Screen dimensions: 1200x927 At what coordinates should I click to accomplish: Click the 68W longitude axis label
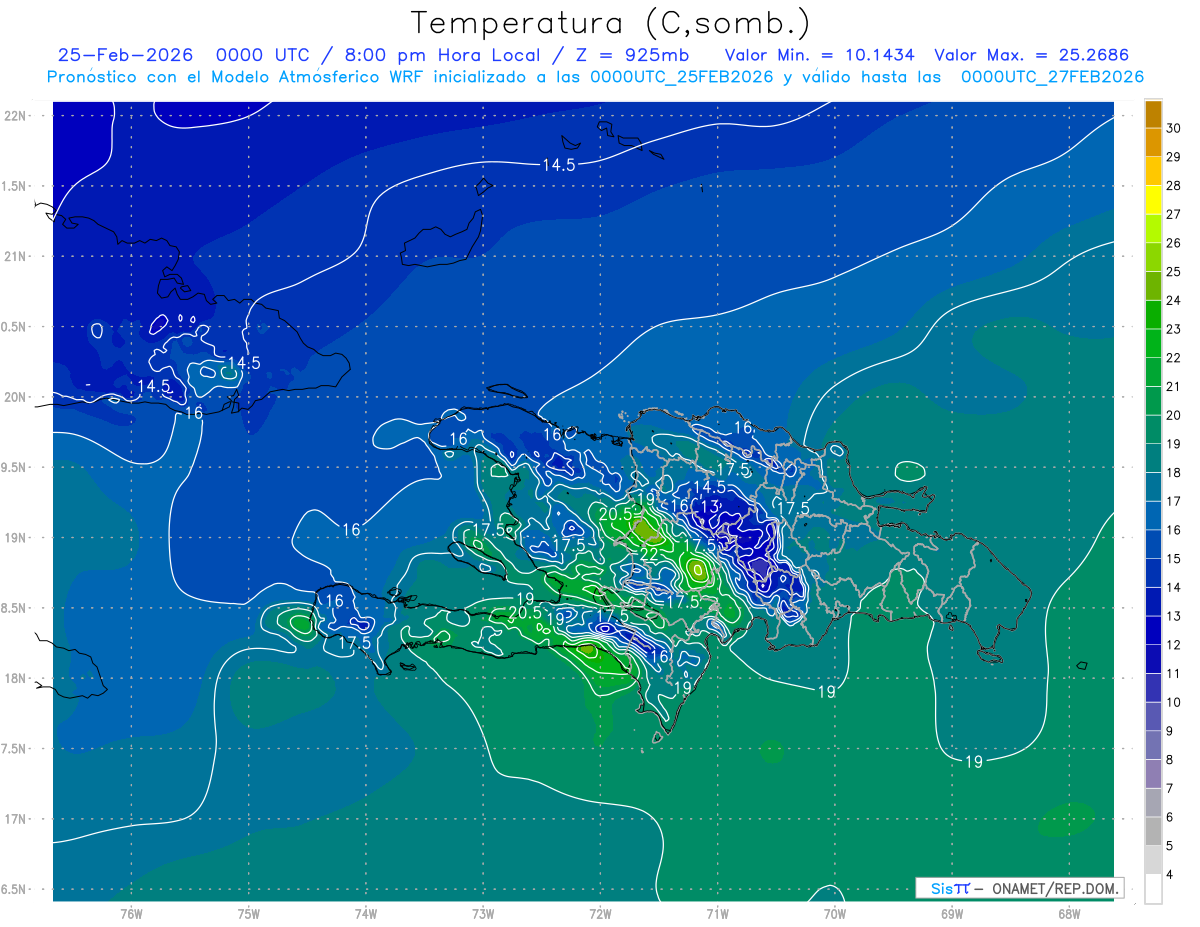point(1068,913)
